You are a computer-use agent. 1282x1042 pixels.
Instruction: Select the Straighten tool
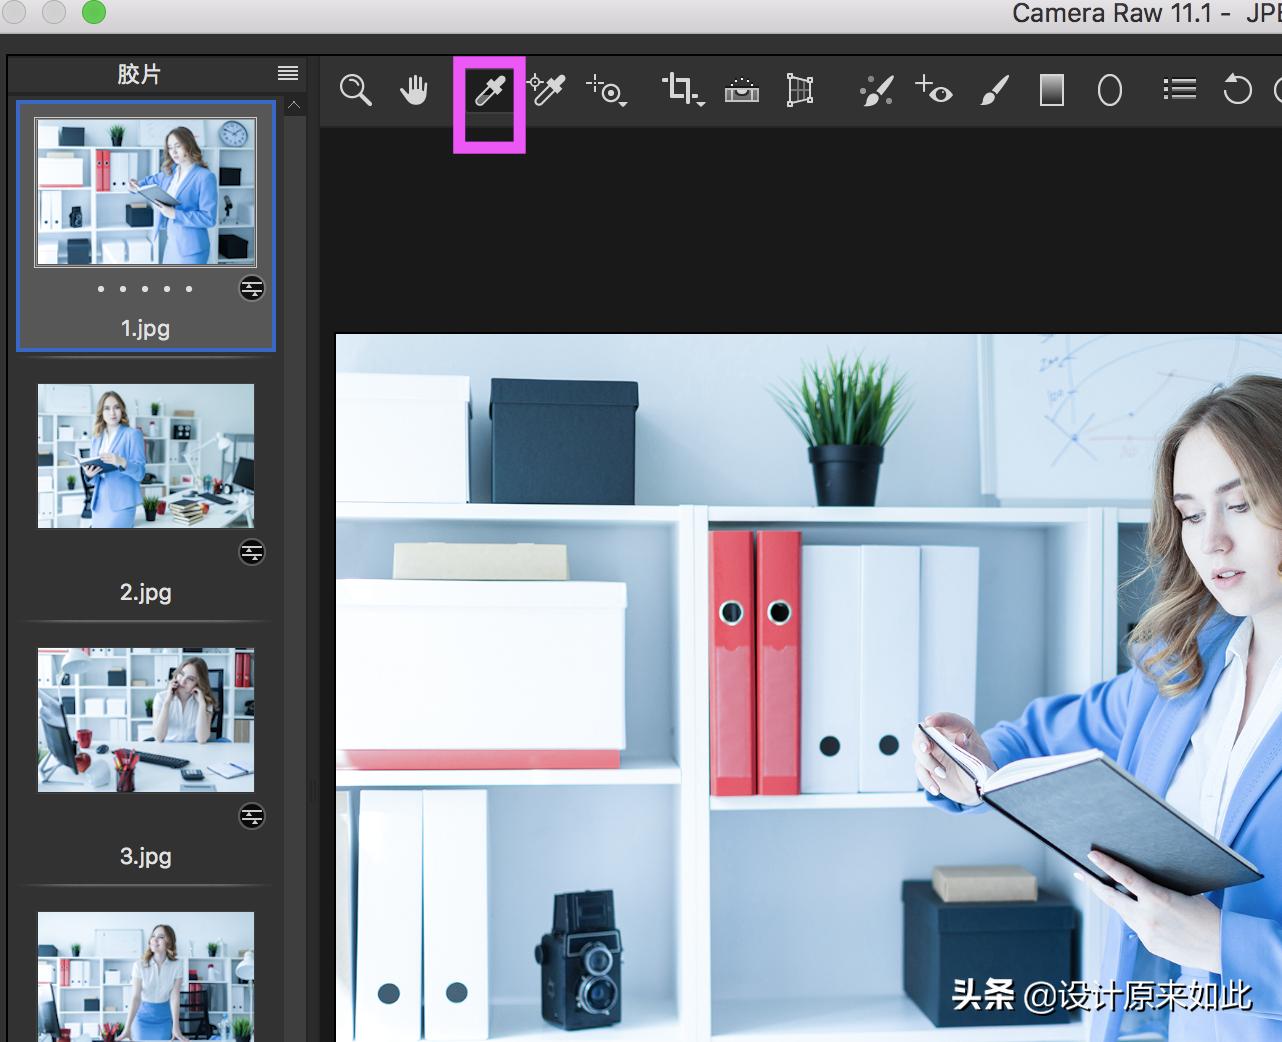click(x=742, y=91)
